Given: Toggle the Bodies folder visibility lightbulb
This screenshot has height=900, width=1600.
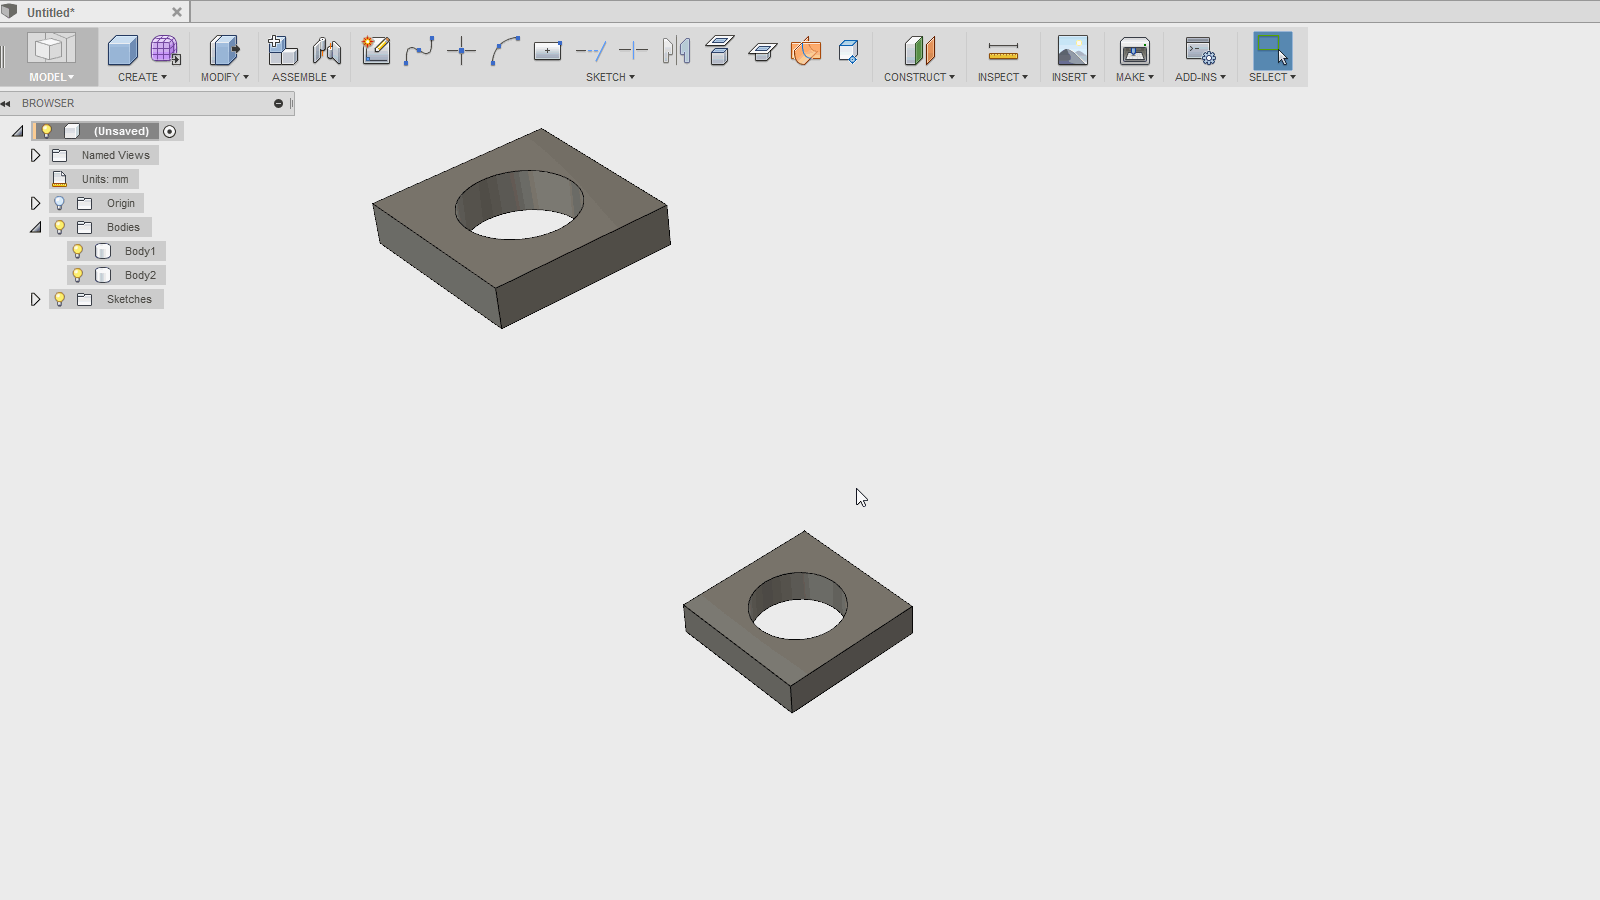Looking at the screenshot, I should click(59, 227).
